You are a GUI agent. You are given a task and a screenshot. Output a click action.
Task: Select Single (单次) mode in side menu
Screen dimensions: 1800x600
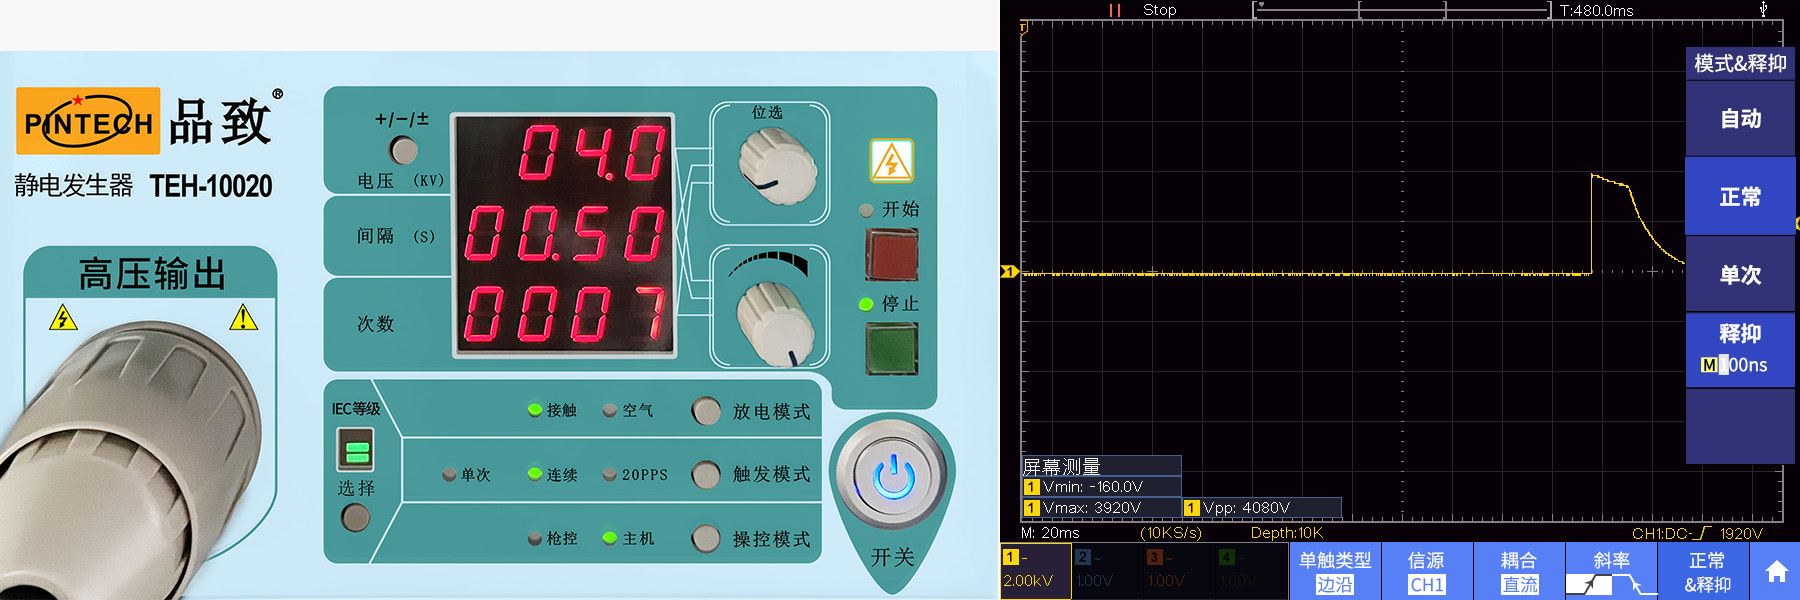(x=1739, y=275)
